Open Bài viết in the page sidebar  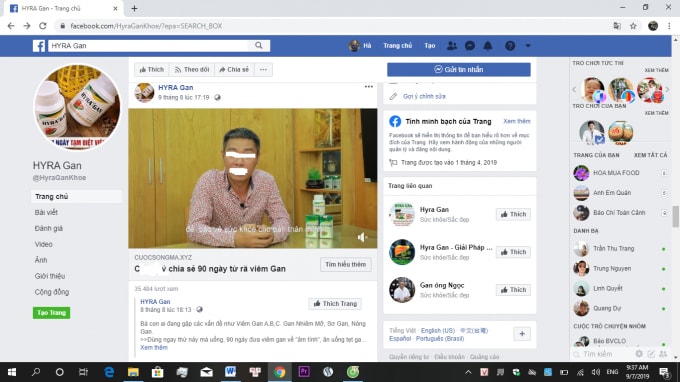(x=46, y=212)
